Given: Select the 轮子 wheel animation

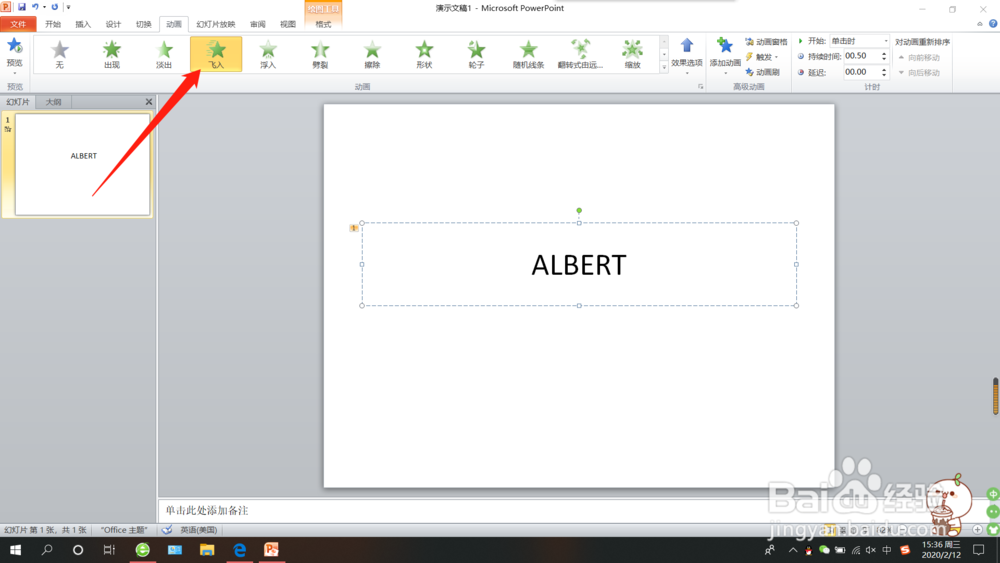Looking at the screenshot, I should 476,54.
